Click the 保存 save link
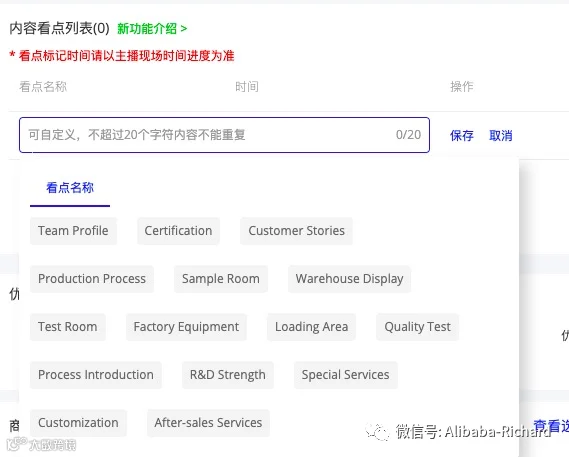Screen dimensions: 569x457 pos(462,135)
